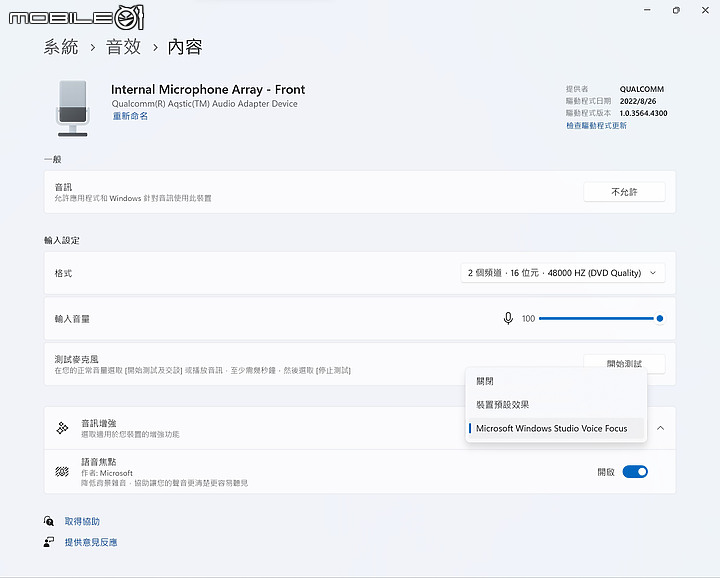Image resolution: width=720 pixels, height=578 pixels.
Task: Click the driver date 2022/8/26 text
Action: (x=638, y=101)
